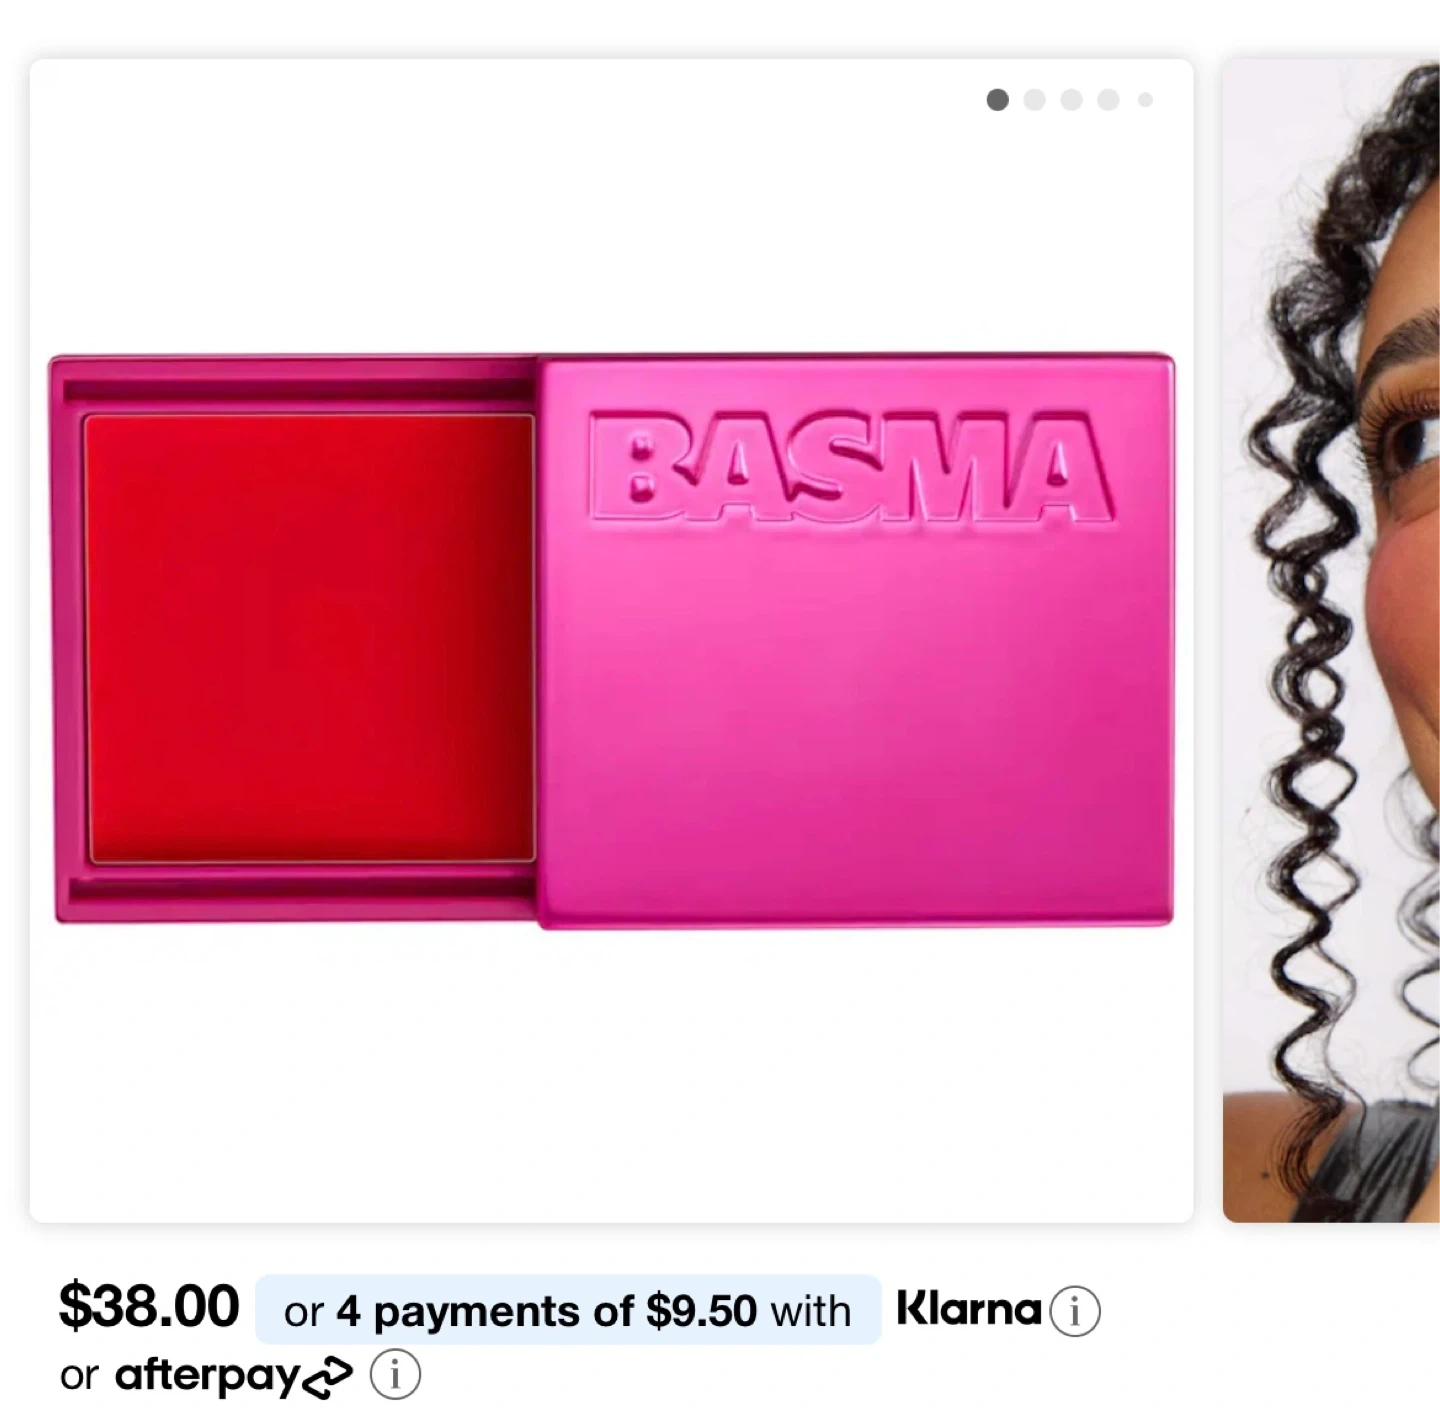Image resolution: width=1440 pixels, height=1416 pixels.
Task: Click the pink sliding lid of the compact
Action: [856, 640]
